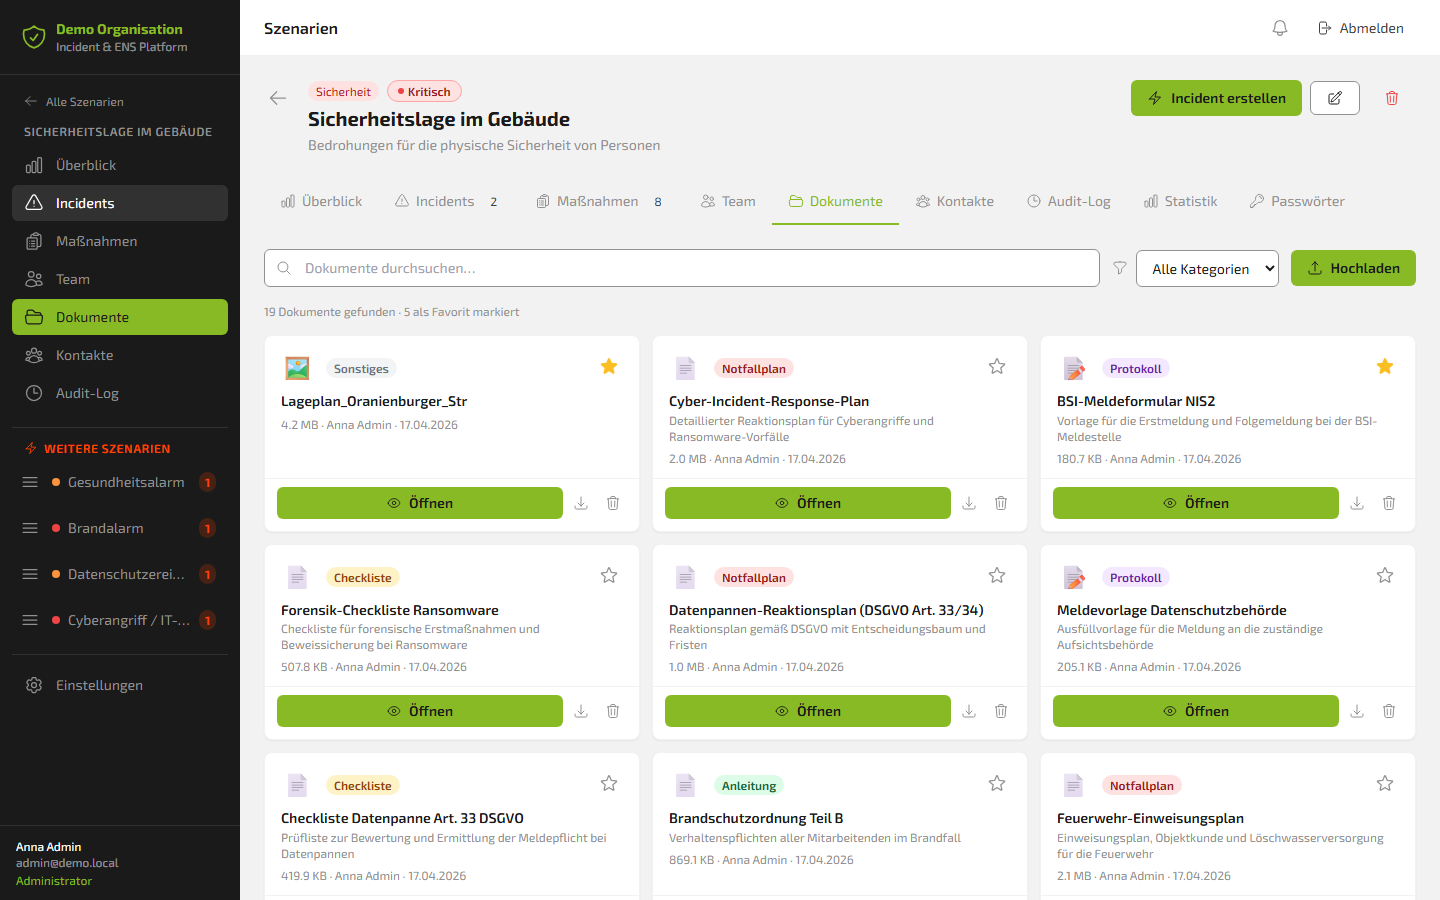Expand Gesundheitsalarm scenario handle
Viewport: 1440px width, 900px height.
coord(30,482)
